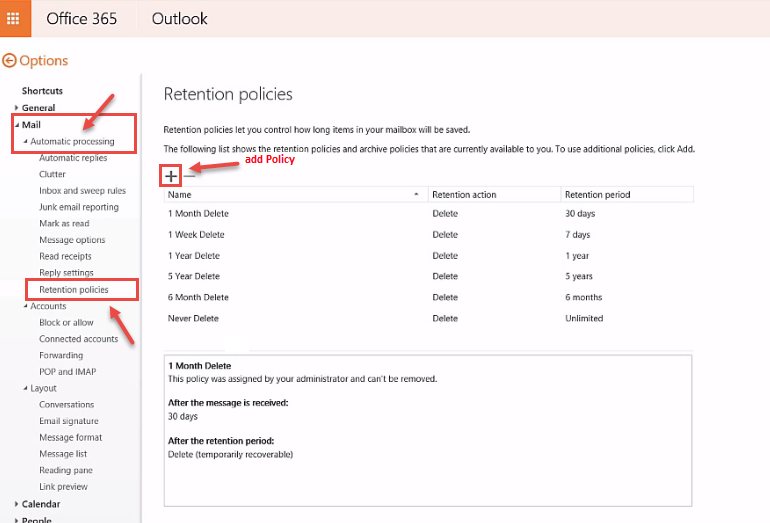Viewport: 770px width, 523px height.
Task: Collapse the Mail section
Action: 17,125
